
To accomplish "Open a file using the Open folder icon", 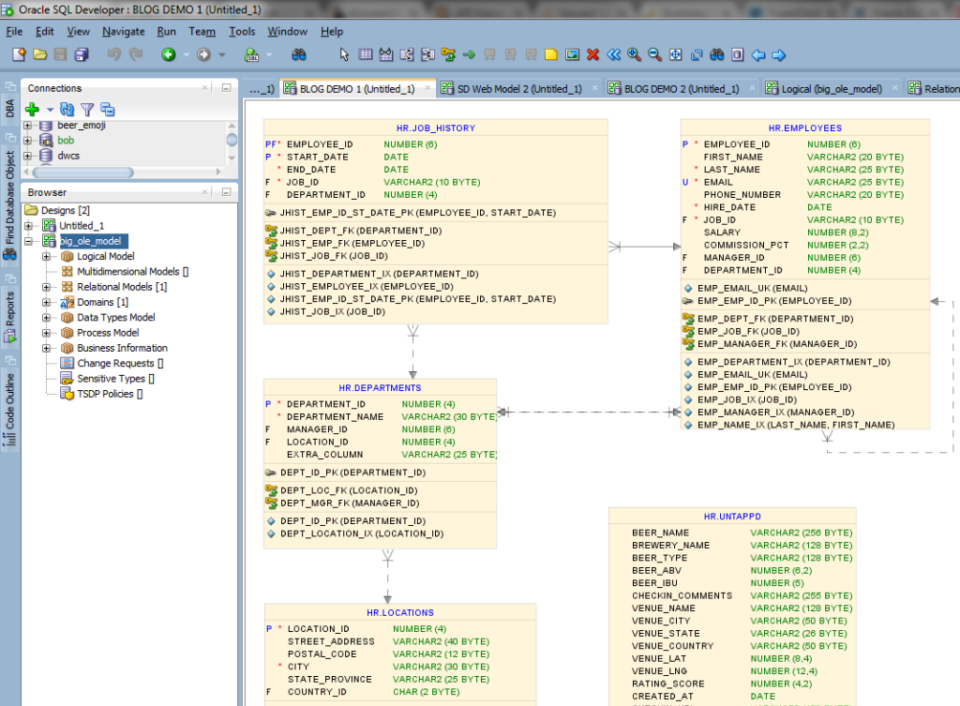I will click(x=40, y=56).
